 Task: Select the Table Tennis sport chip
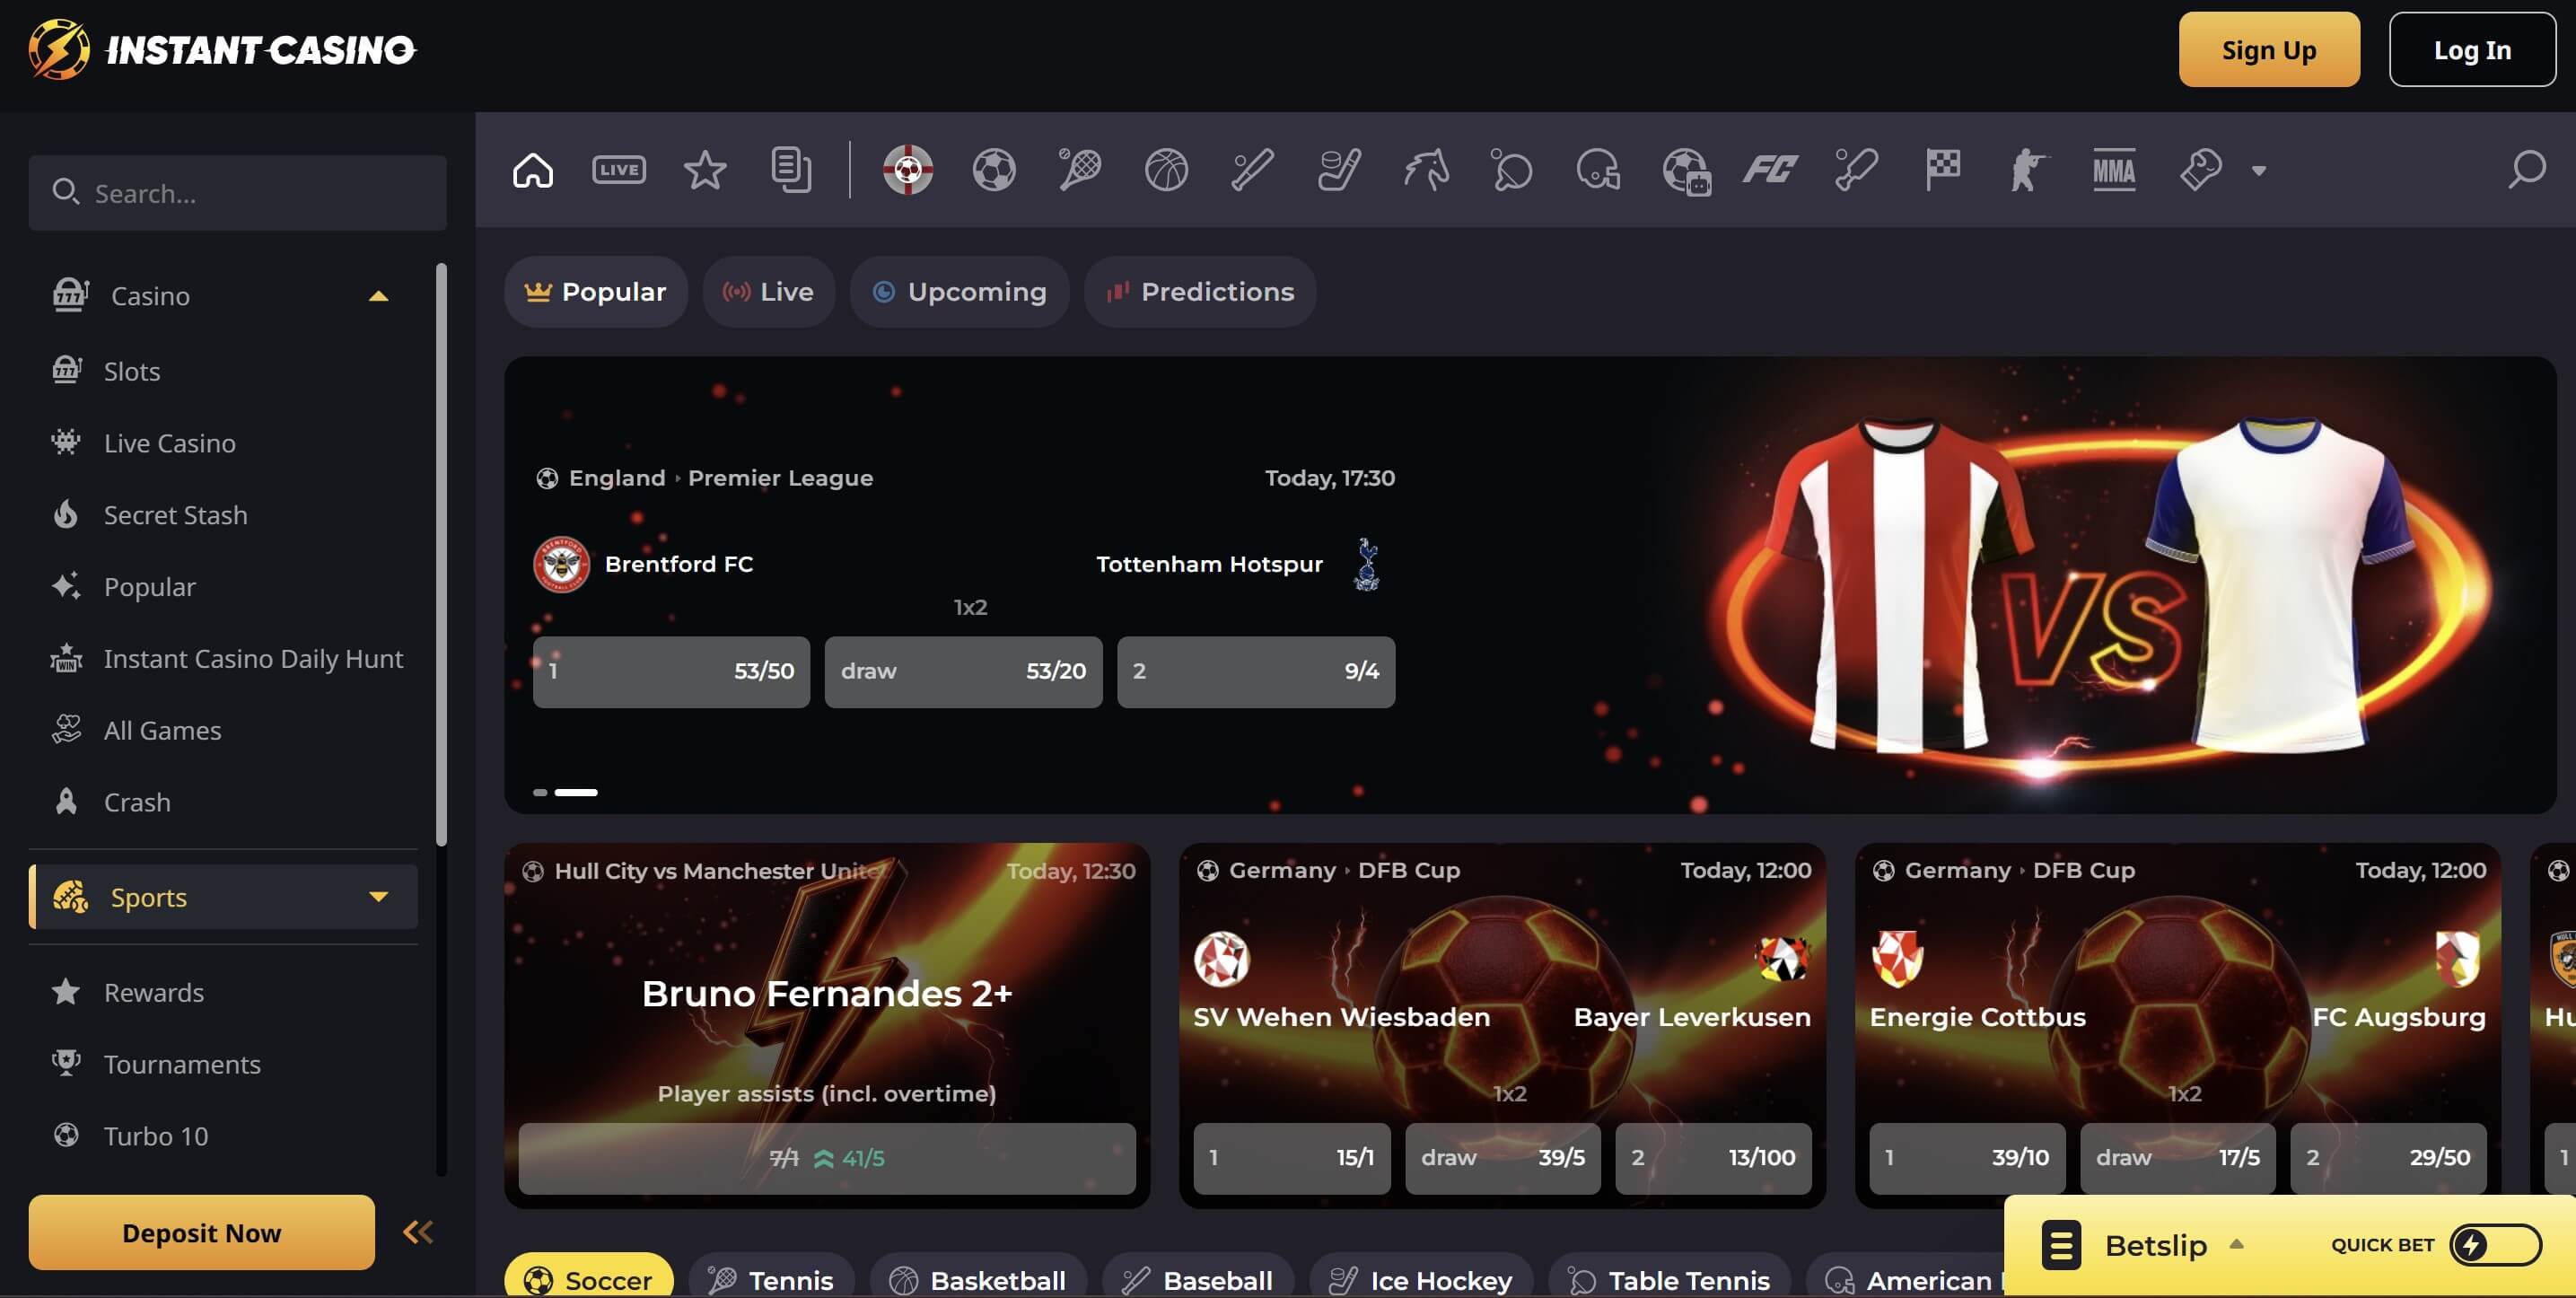coord(1669,1275)
